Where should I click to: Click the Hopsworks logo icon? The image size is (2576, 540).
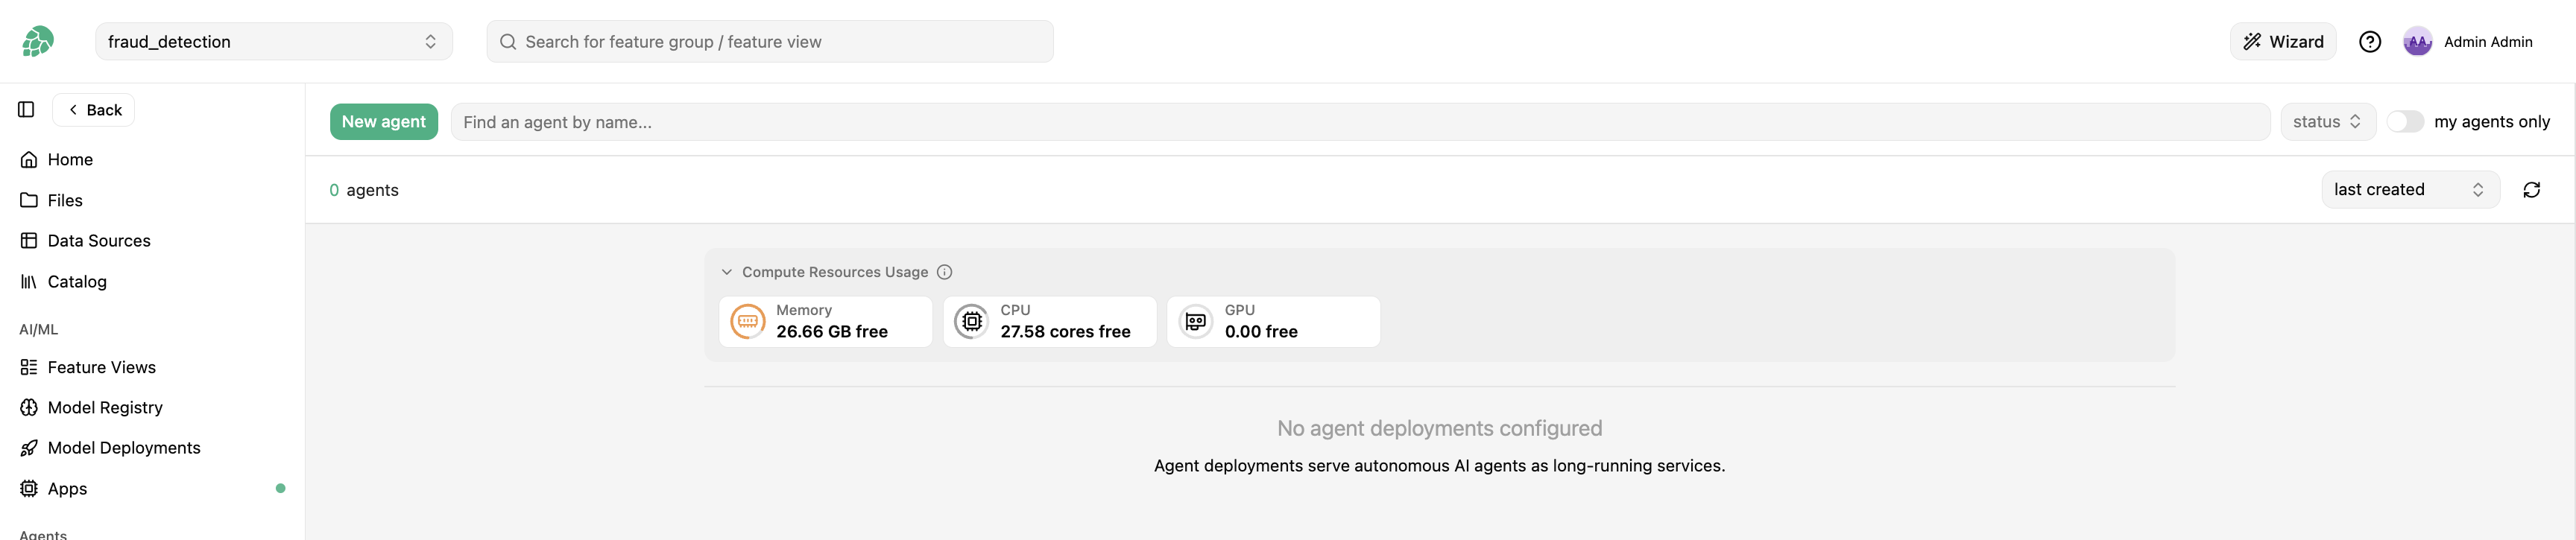[38, 41]
